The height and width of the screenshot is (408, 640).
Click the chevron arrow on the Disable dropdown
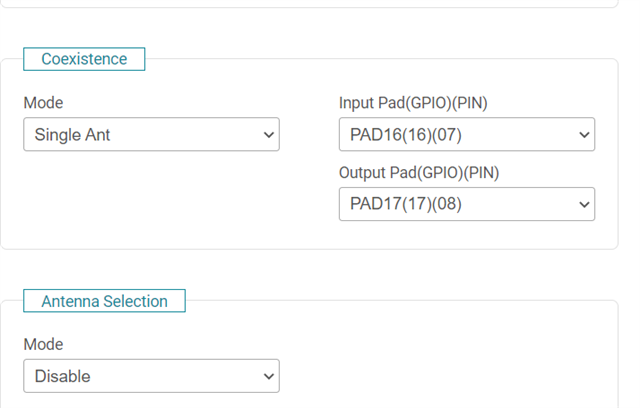(x=267, y=376)
